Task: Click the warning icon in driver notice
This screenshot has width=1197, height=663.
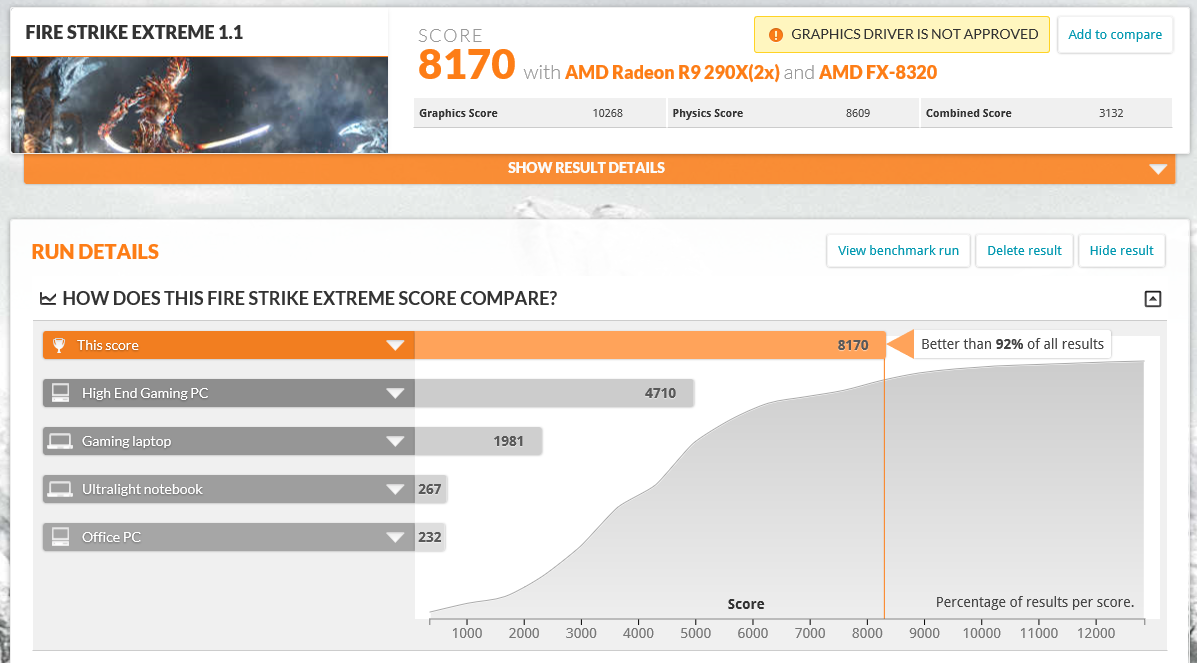Action: pyautogui.click(x=776, y=34)
